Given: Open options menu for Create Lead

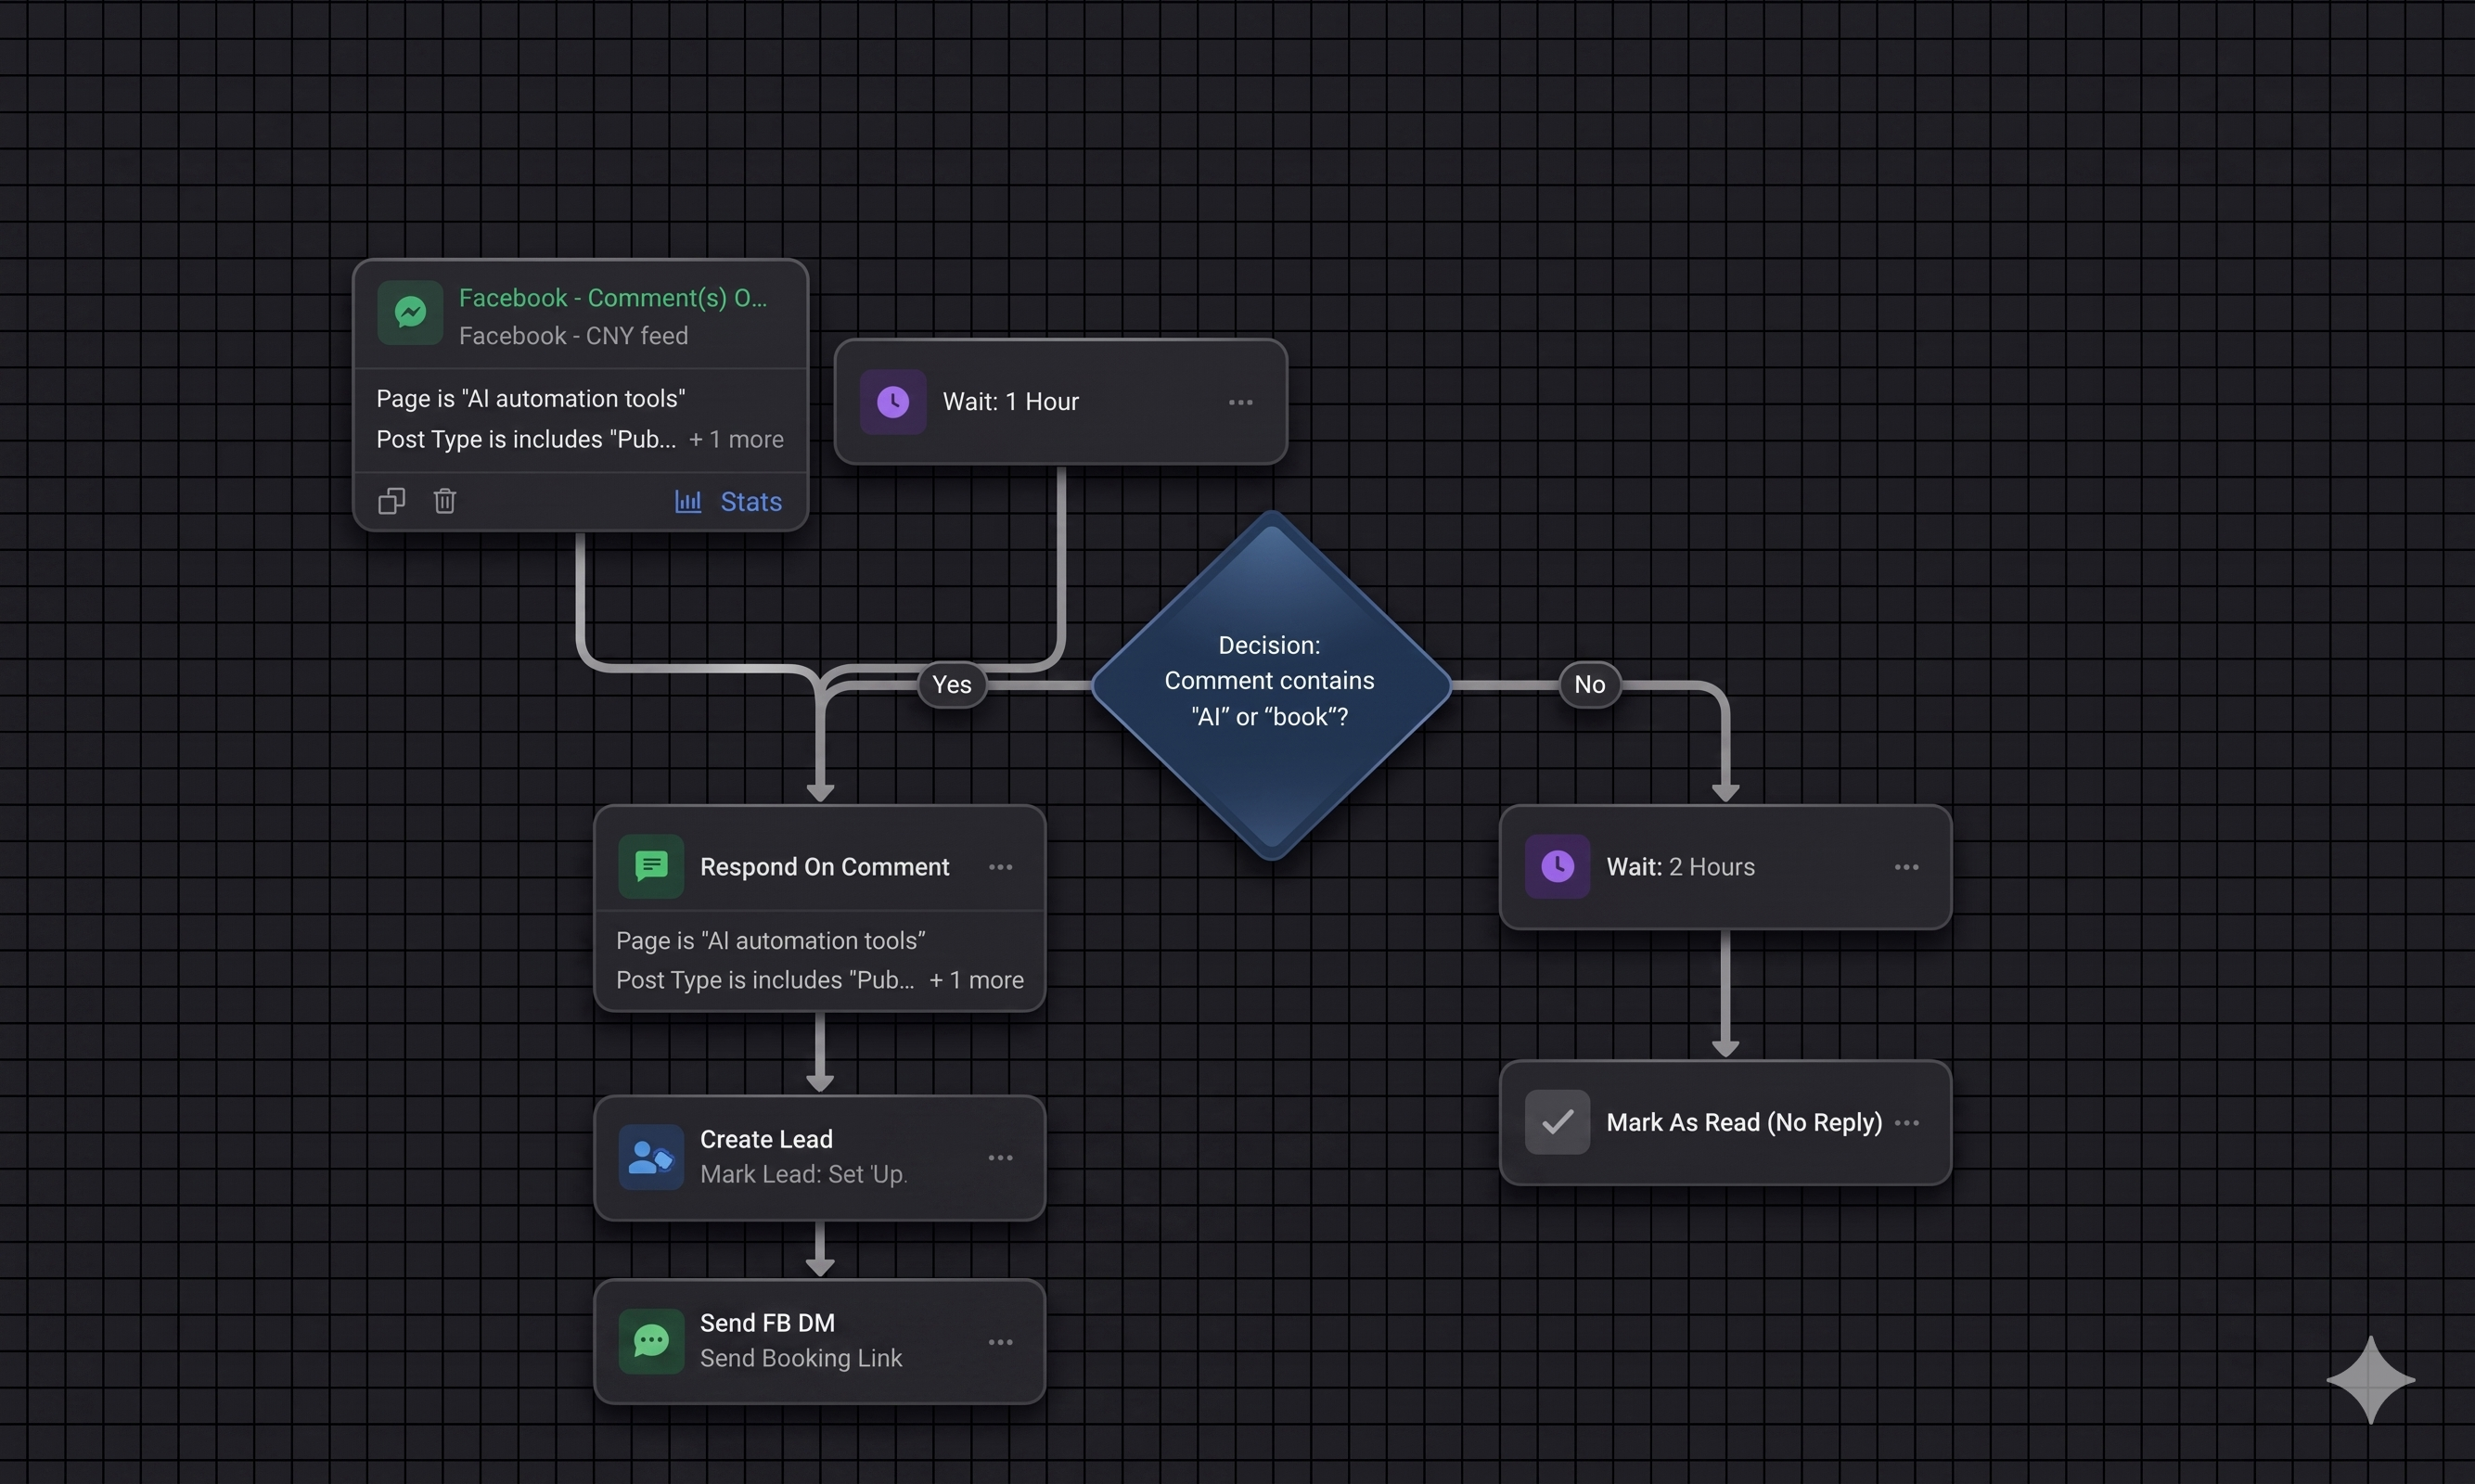Looking at the screenshot, I should 1000,1158.
